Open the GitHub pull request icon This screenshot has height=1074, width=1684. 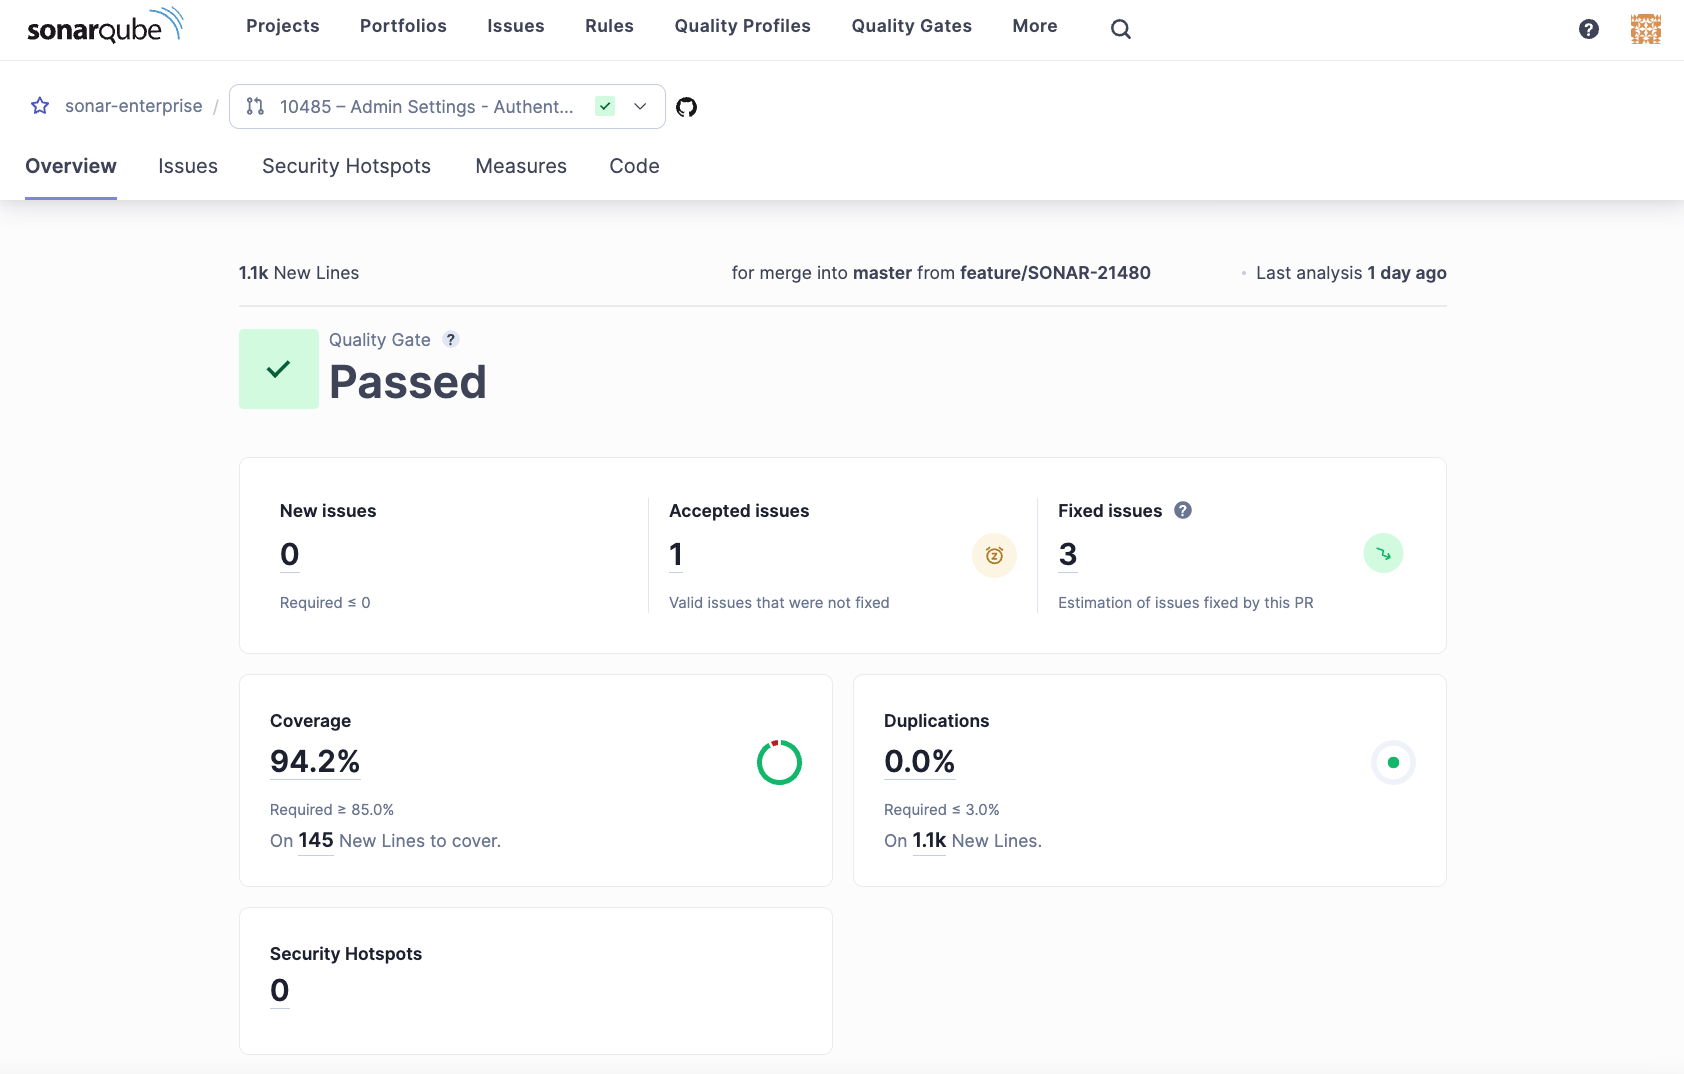coord(686,107)
